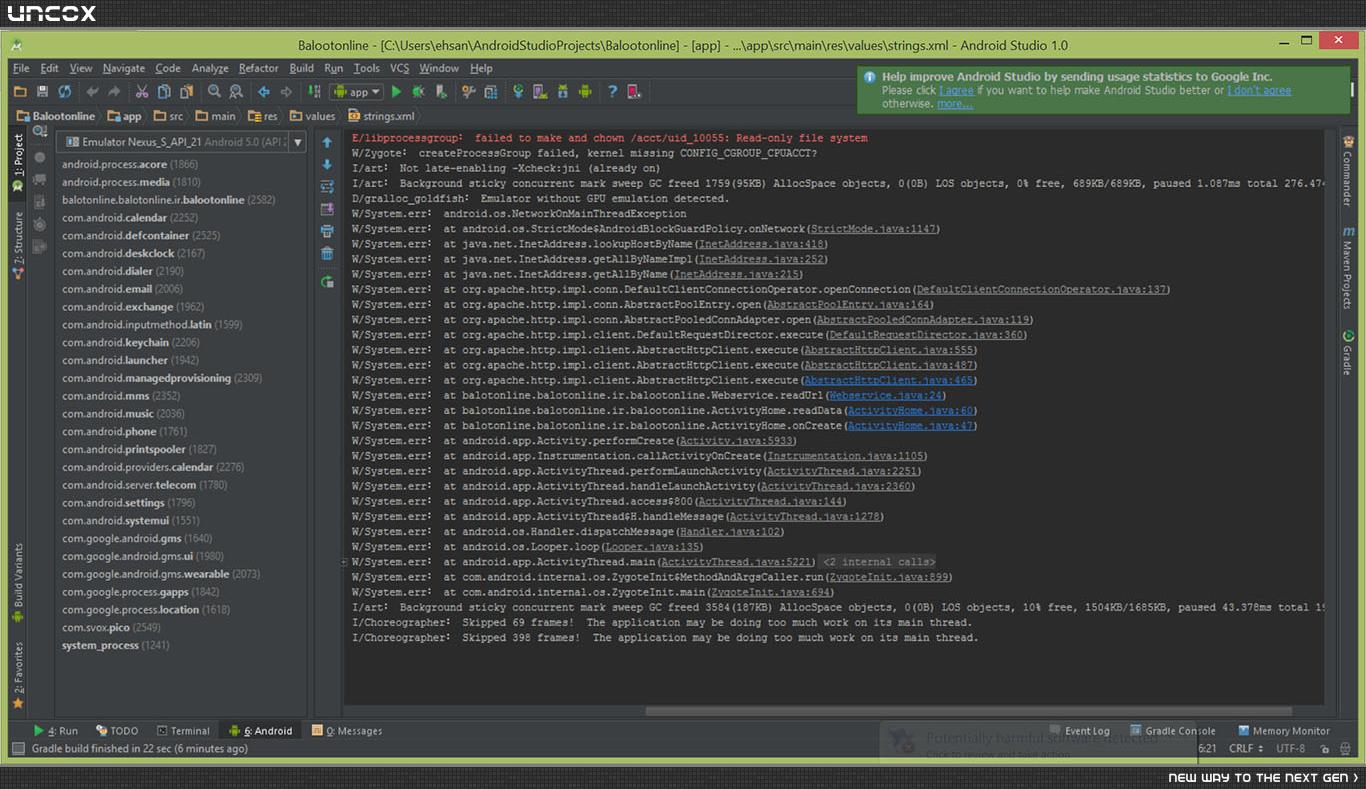Click logcat Up the stack trace arrow

pos(327,143)
